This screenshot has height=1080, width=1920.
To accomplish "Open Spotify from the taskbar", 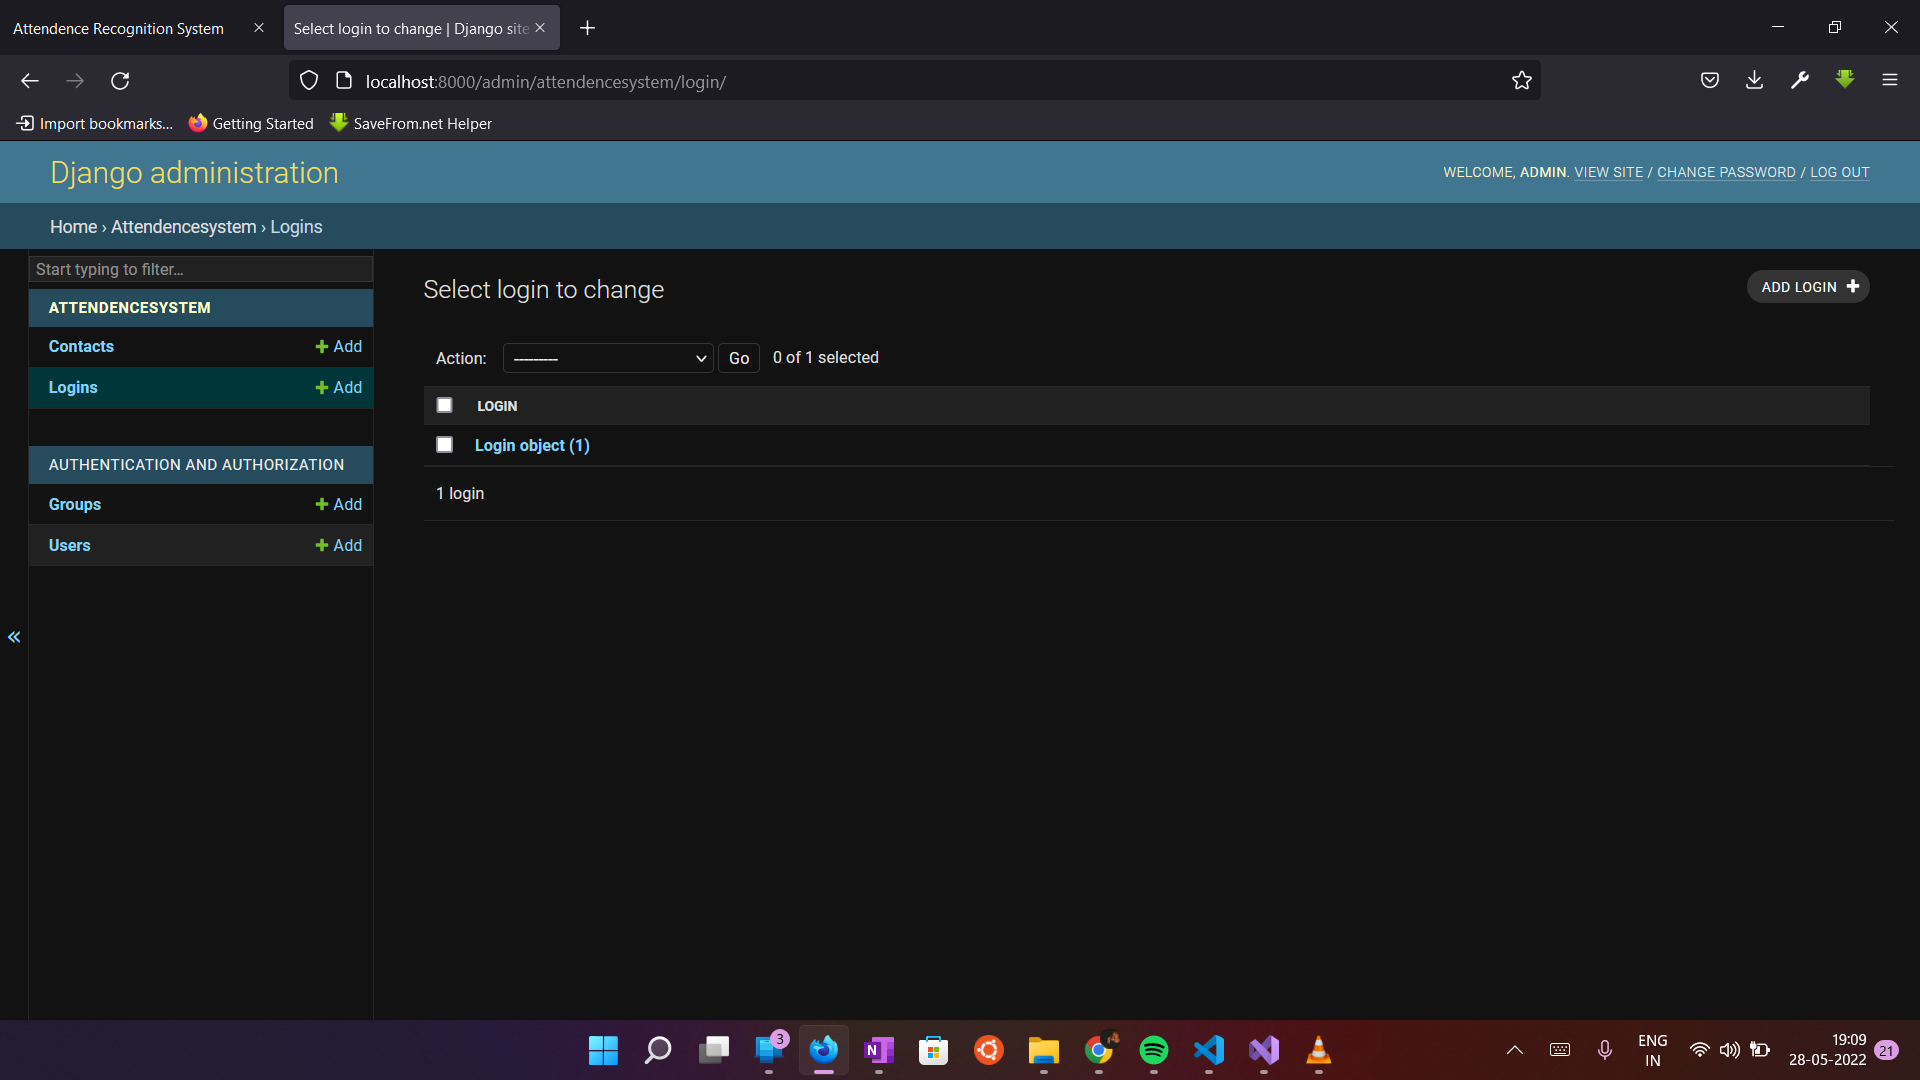I will (x=1154, y=1051).
